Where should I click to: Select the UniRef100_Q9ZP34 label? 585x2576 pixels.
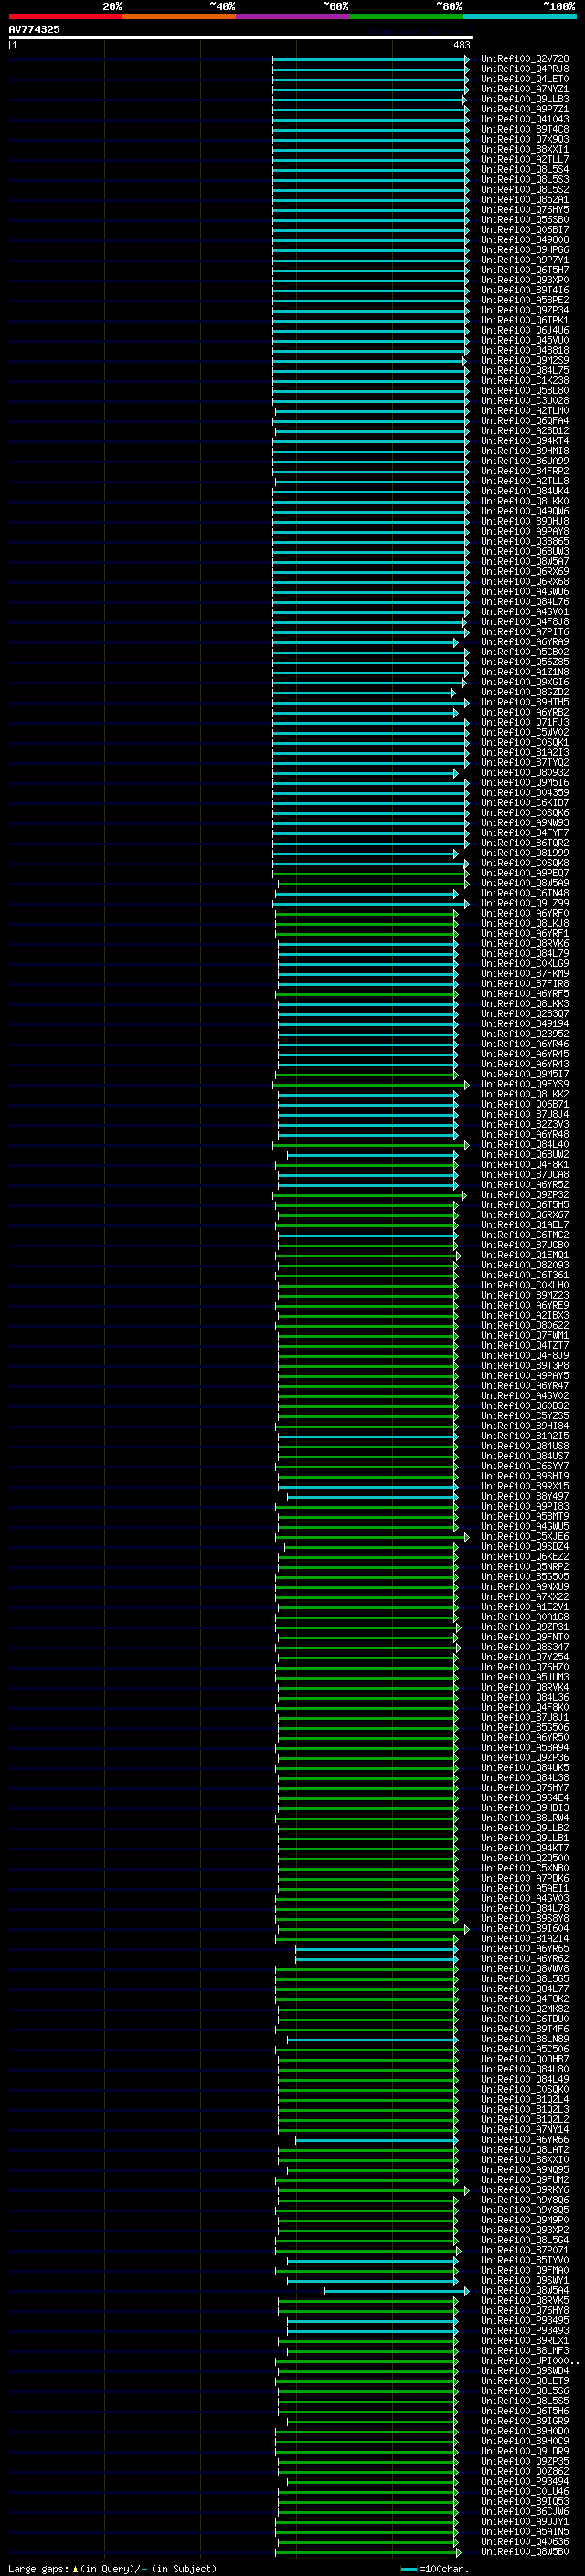(x=525, y=310)
